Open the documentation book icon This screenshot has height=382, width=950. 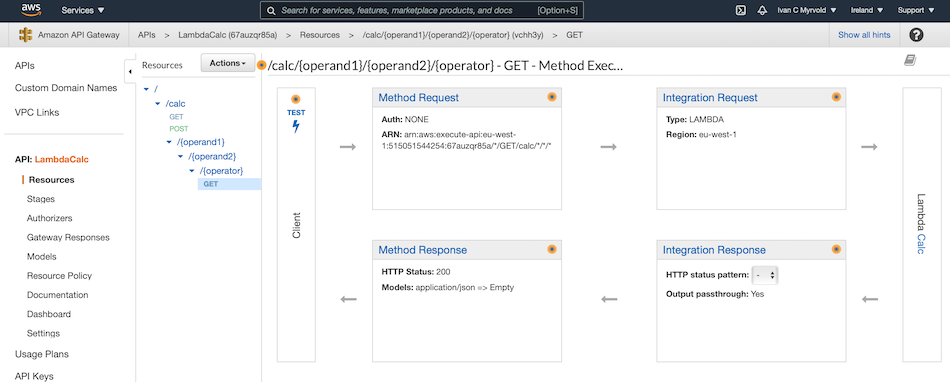[x=910, y=60]
